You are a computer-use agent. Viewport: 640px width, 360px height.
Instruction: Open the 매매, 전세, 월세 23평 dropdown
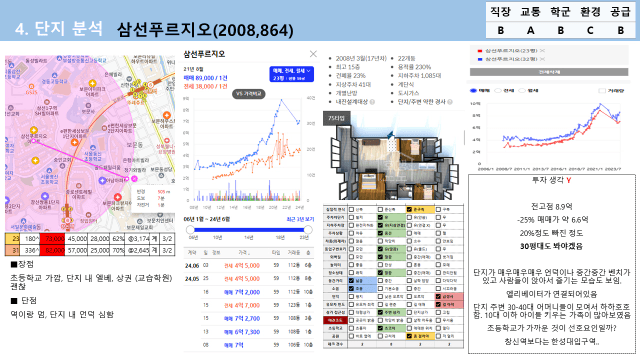(x=291, y=74)
